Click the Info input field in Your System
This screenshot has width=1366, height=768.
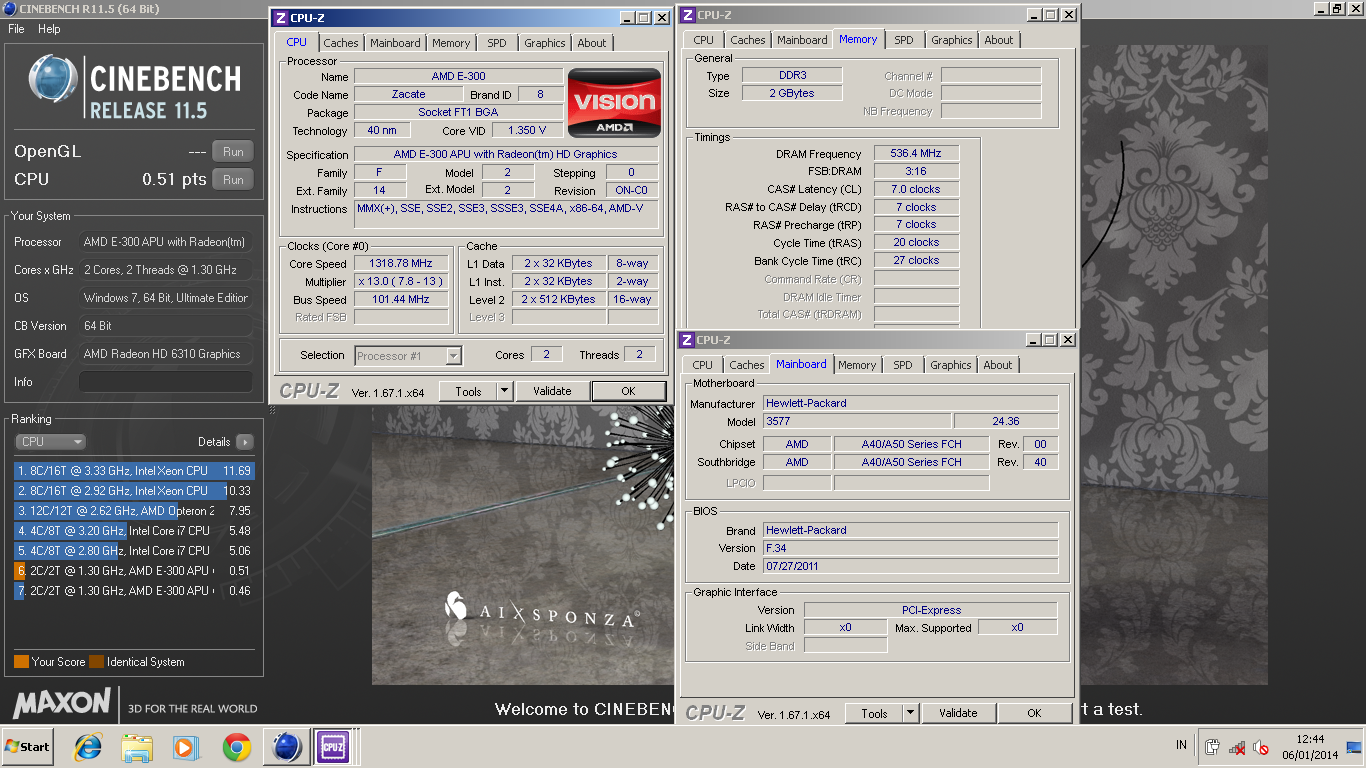coord(166,382)
